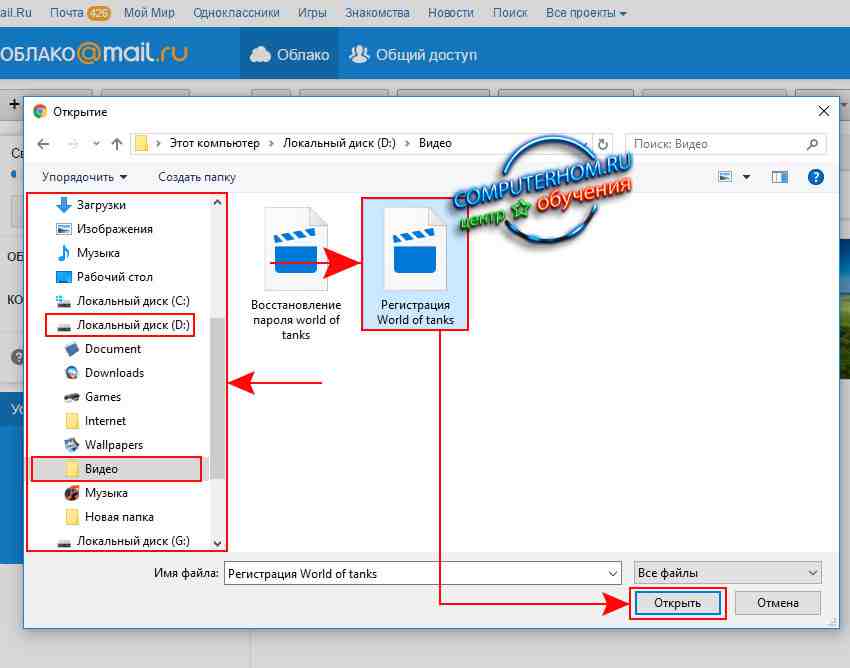Select 'Рабочий стол' in the tree
The image size is (850, 668).
coord(114,277)
